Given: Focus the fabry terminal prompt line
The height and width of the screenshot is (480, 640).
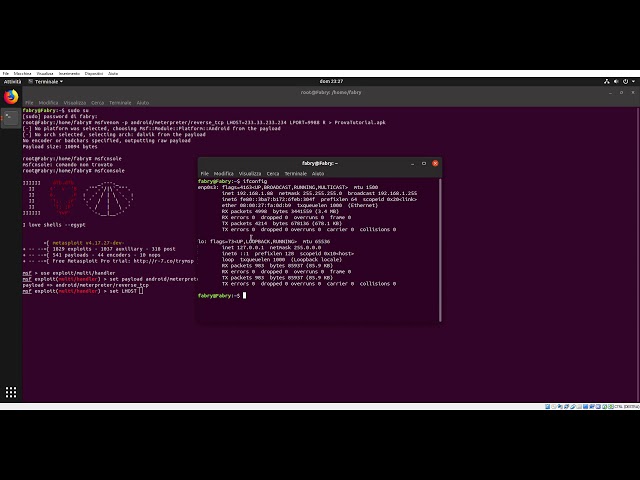Looking at the screenshot, I should click(222, 296).
